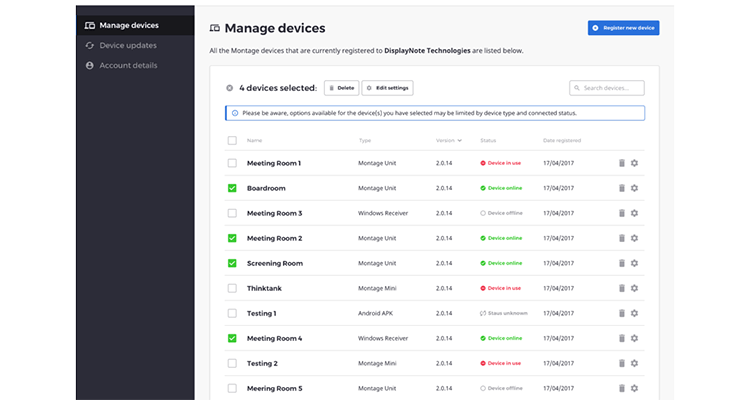The height and width of the screenshot is (400, 750).
Task: Delete Screening Room using trash icon
Action: 622,263
